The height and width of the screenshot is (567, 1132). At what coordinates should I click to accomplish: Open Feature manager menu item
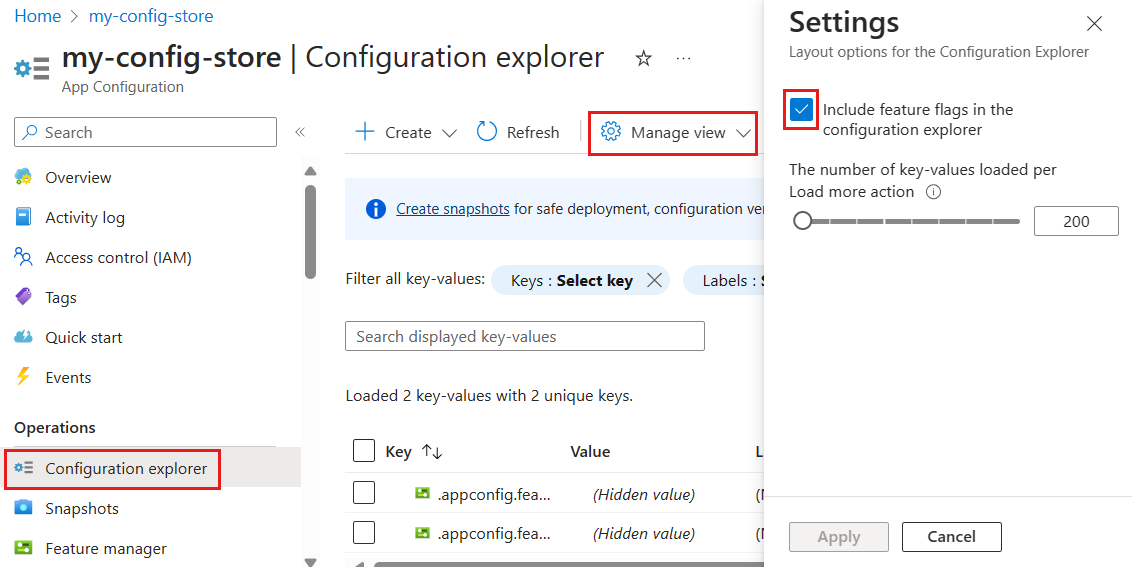tap(105, 548)
